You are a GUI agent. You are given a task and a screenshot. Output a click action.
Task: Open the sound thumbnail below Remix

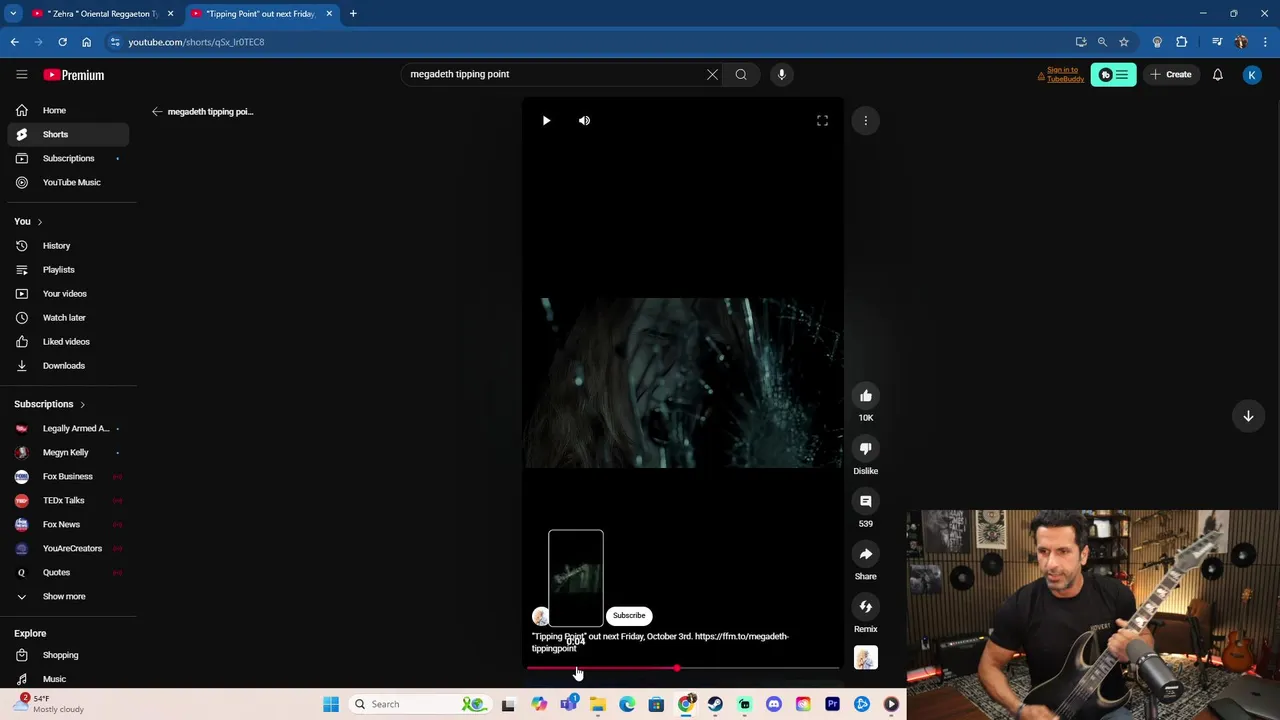coord(866,658)
